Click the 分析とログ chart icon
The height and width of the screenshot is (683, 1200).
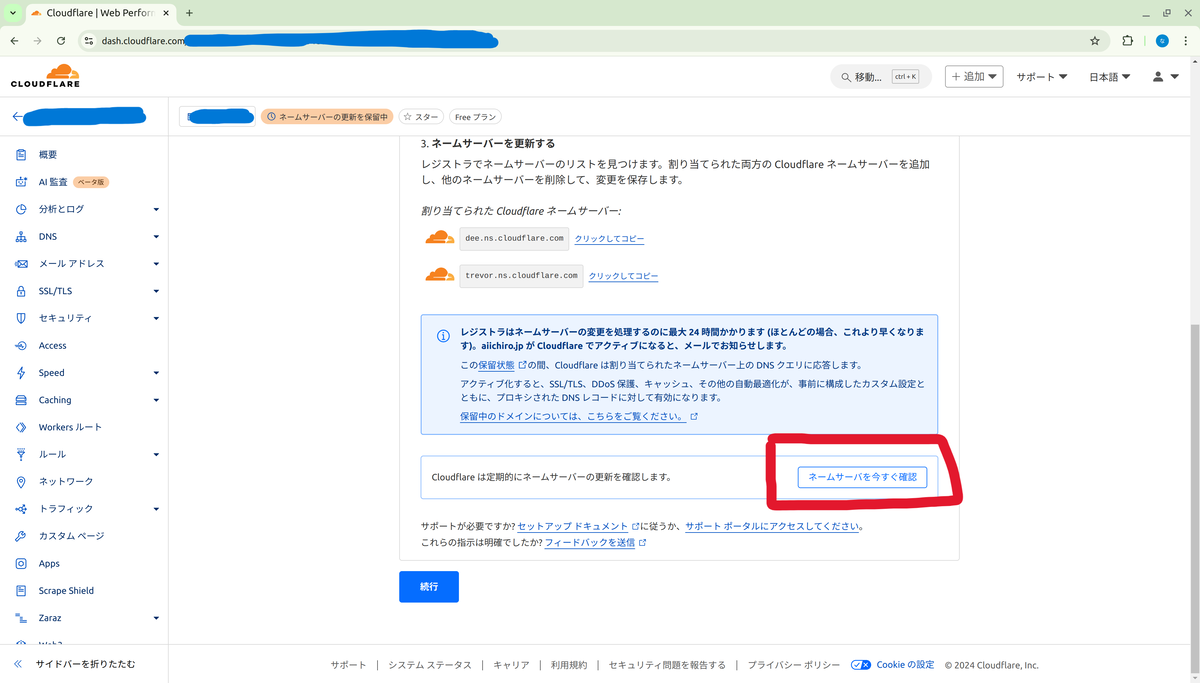(21, 209)
